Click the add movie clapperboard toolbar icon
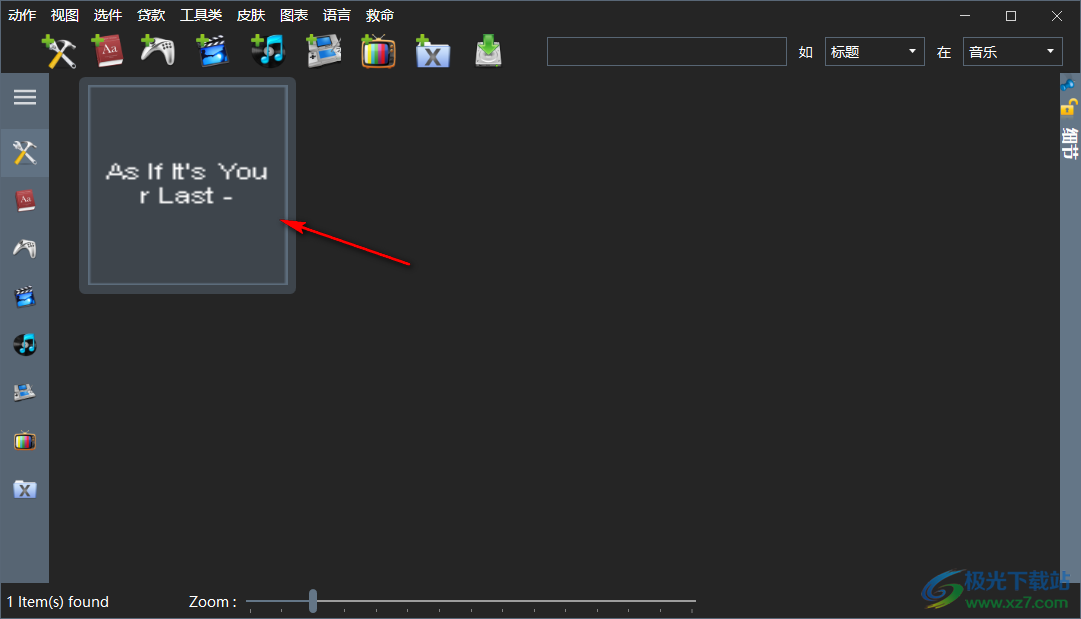1081x619 pixels. (212, 51)
